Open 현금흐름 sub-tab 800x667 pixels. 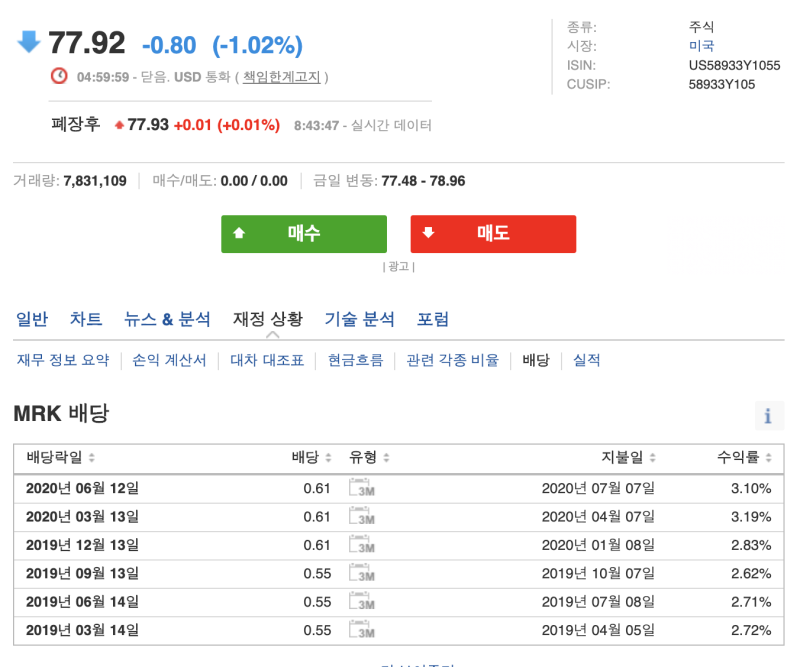coord(355,360)
